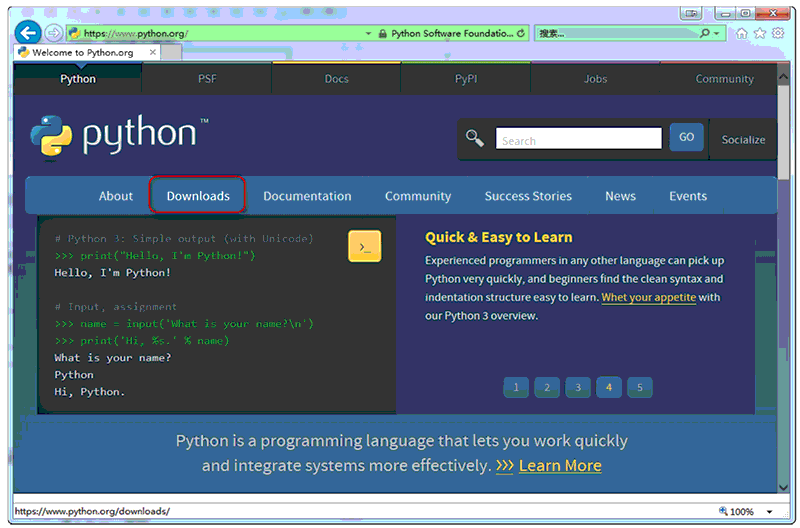Click Downloads in the main menu

click(198, 195)
